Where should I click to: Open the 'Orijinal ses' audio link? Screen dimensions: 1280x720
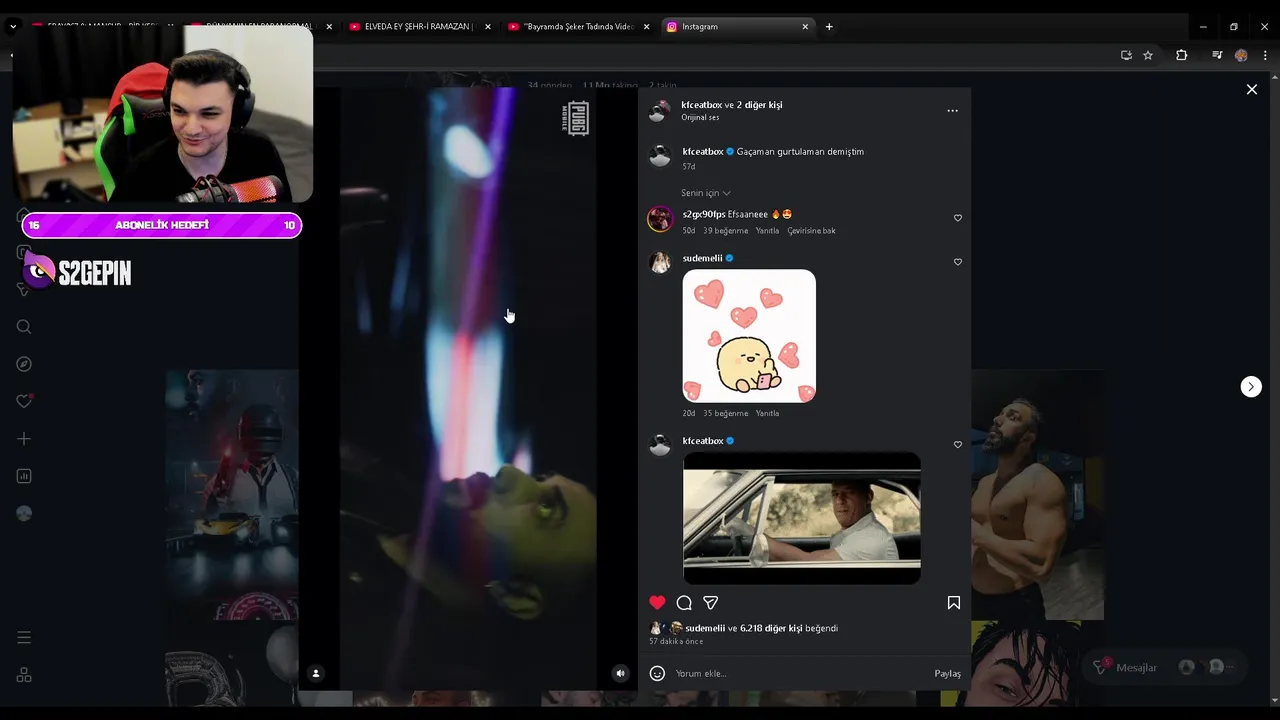(700, 118)
